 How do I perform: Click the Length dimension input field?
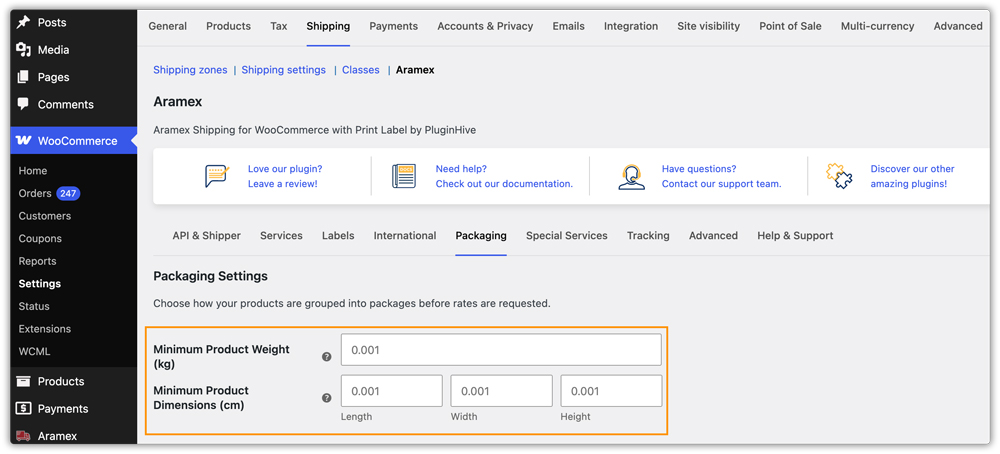(392, 391)
